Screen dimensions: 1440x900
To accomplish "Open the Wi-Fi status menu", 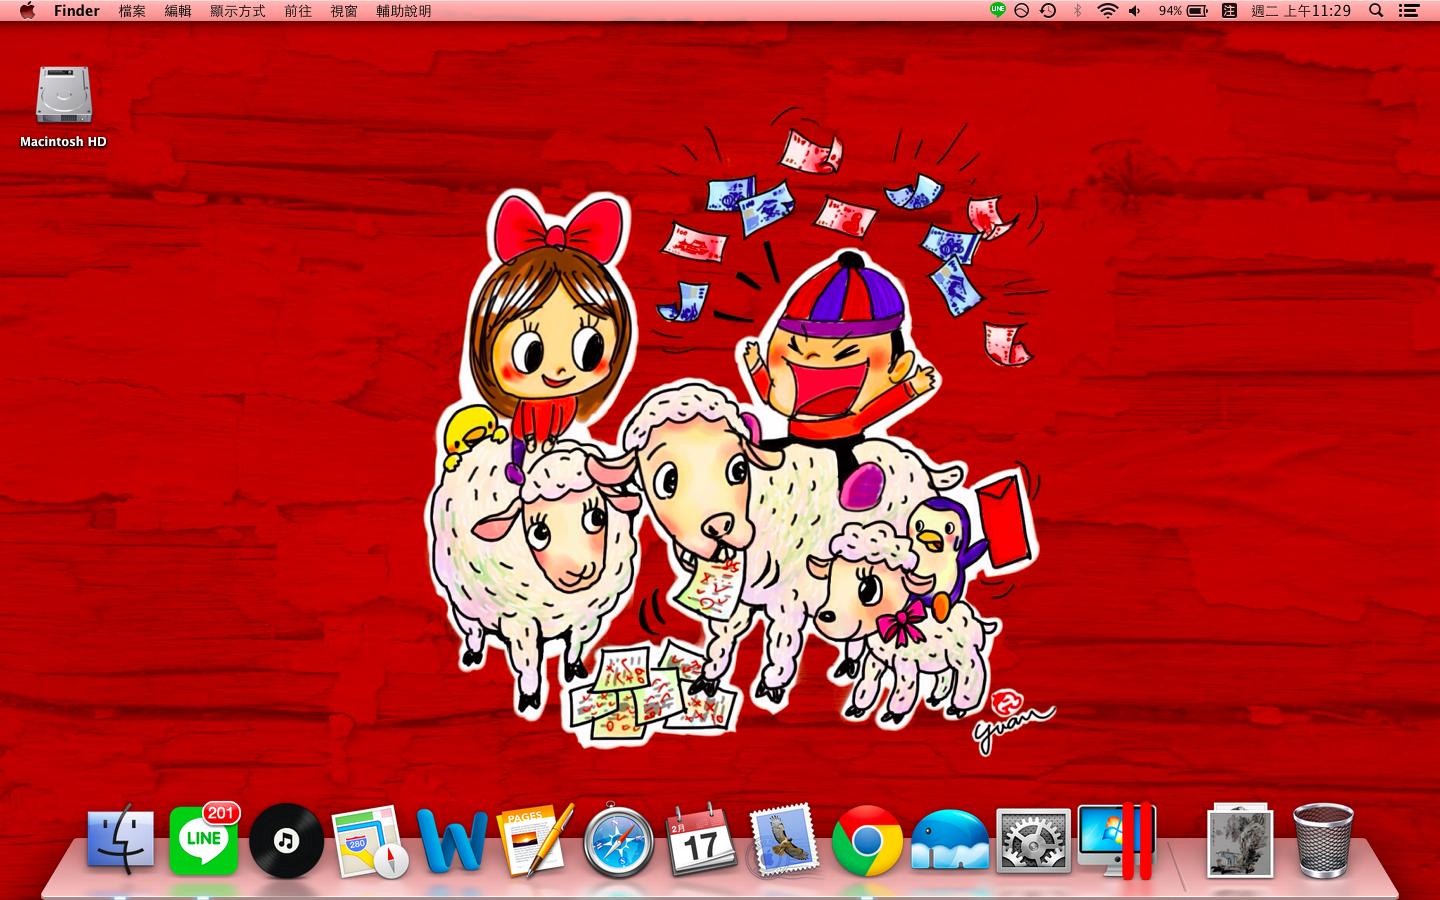I will coord(1107,11).
